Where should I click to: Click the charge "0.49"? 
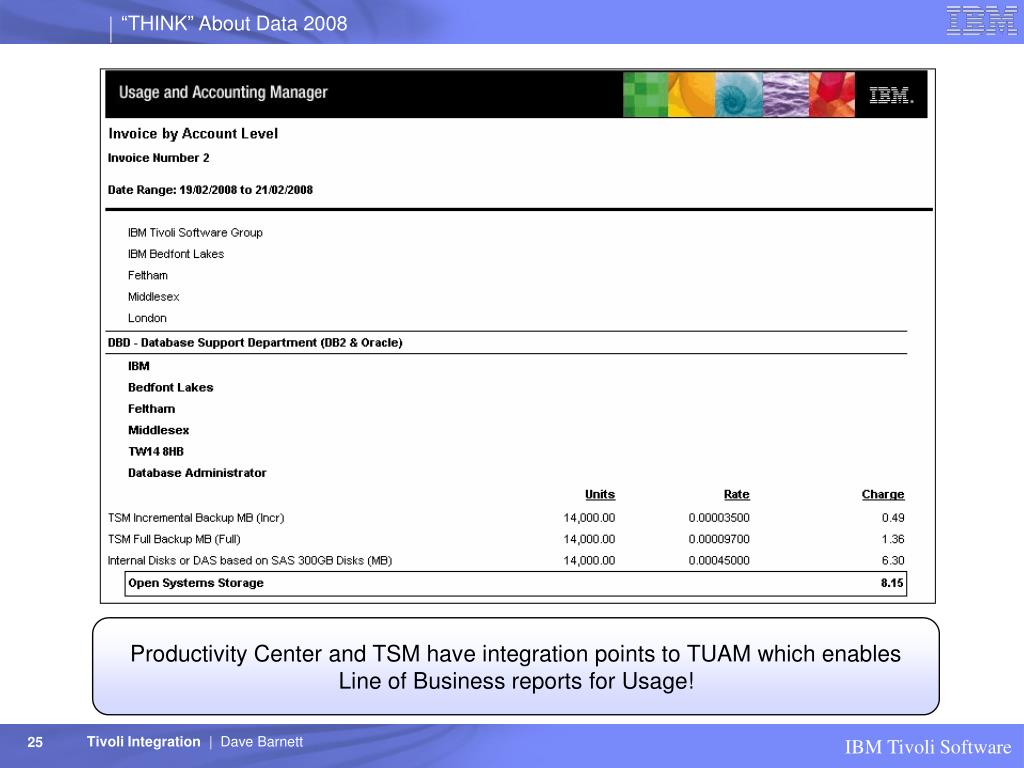tap(893, 518)
